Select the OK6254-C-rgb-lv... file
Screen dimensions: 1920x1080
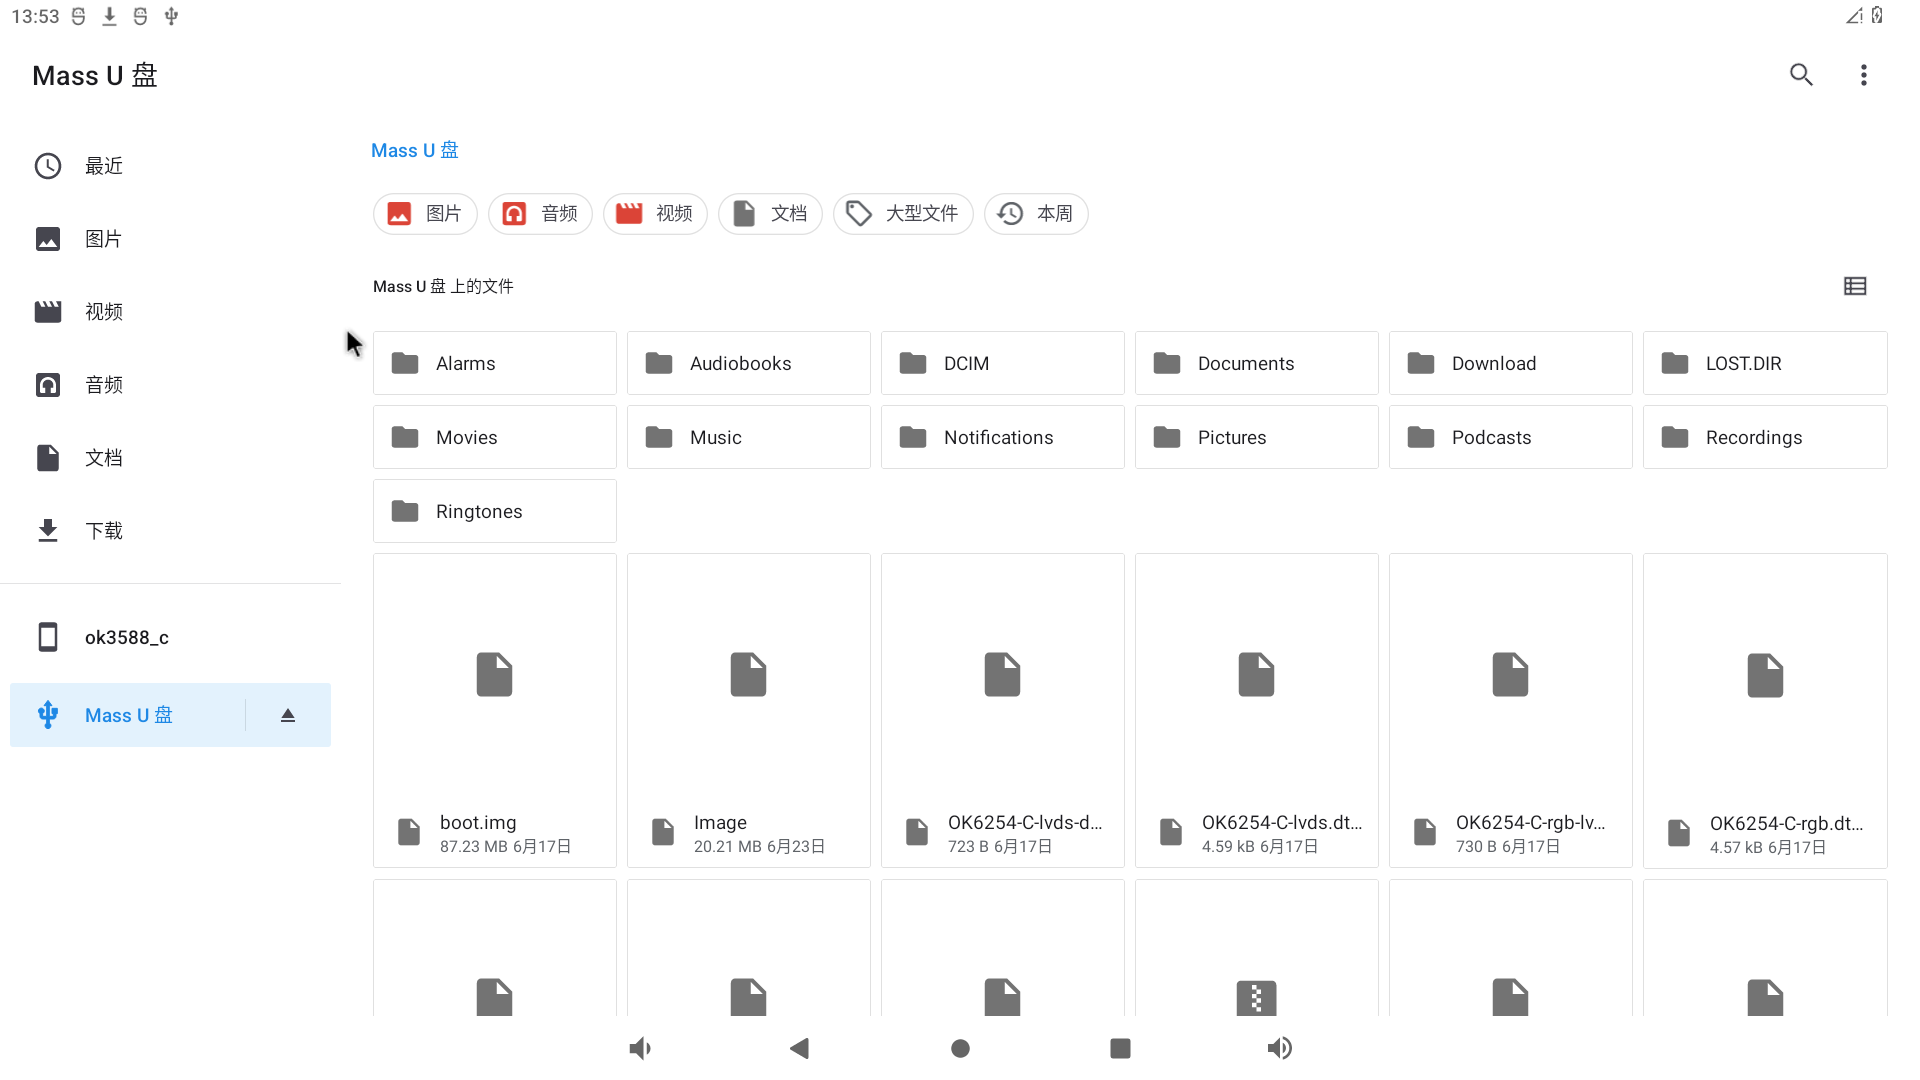pyautogui.click(x=1511, y=711)
